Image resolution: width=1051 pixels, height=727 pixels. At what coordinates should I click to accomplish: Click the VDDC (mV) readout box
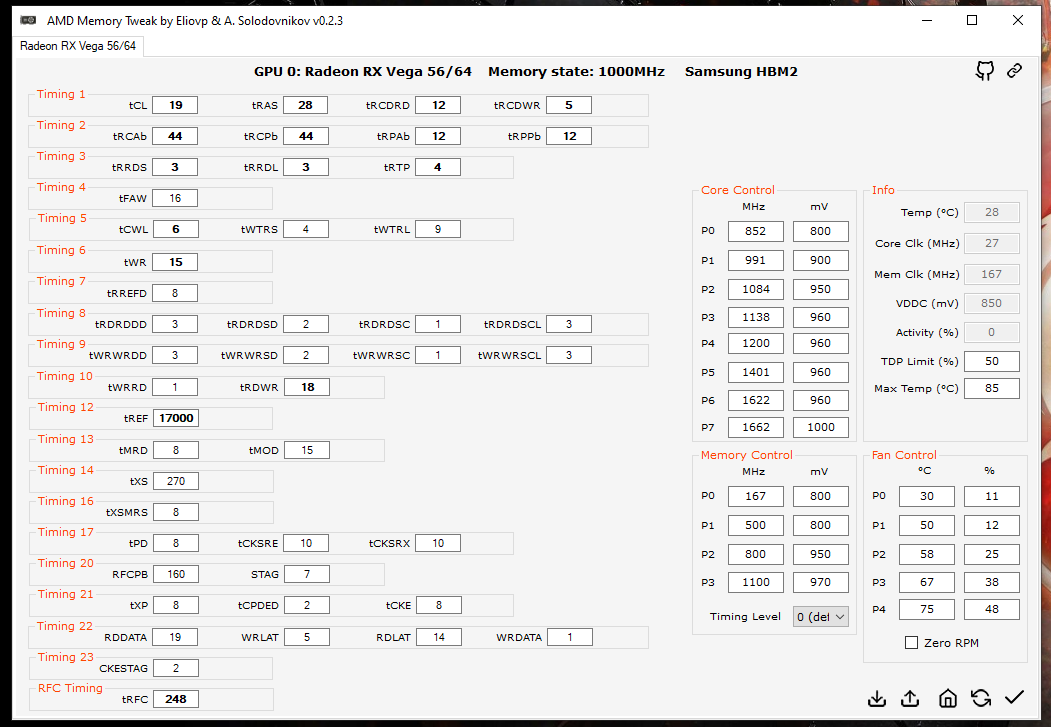pos(992,304)
